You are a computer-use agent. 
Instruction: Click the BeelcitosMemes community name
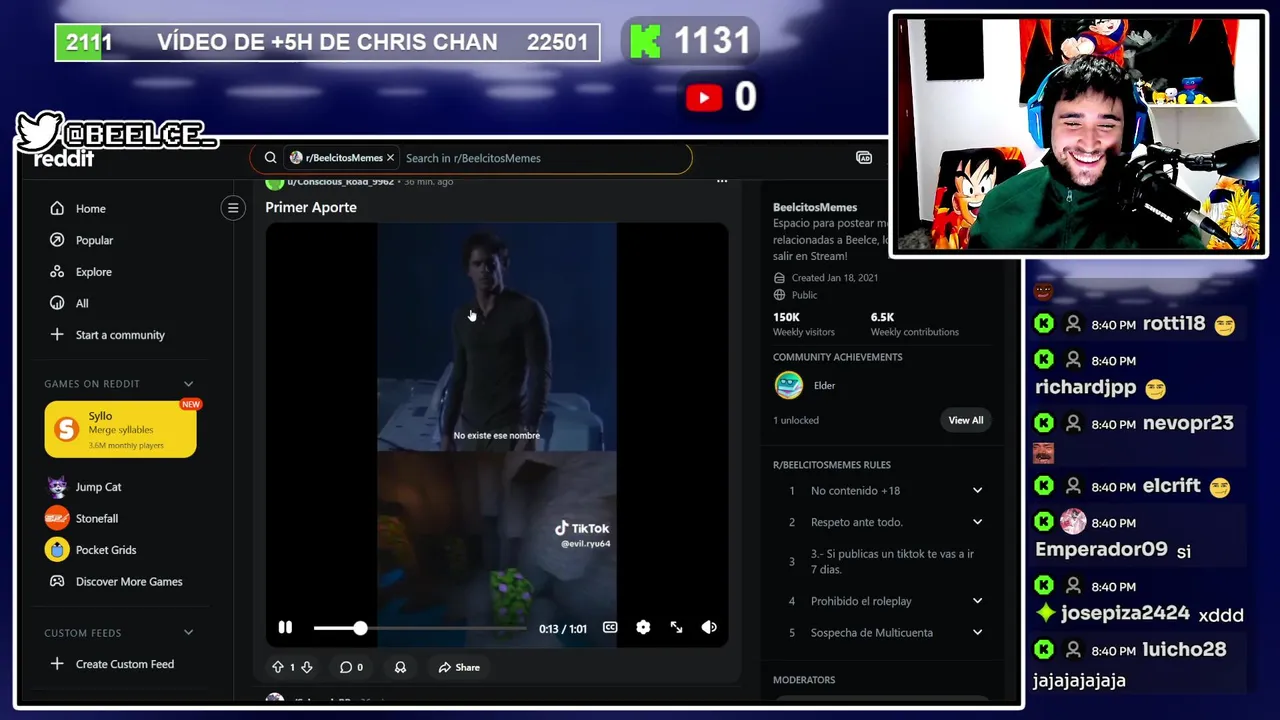tap(815, 207)
